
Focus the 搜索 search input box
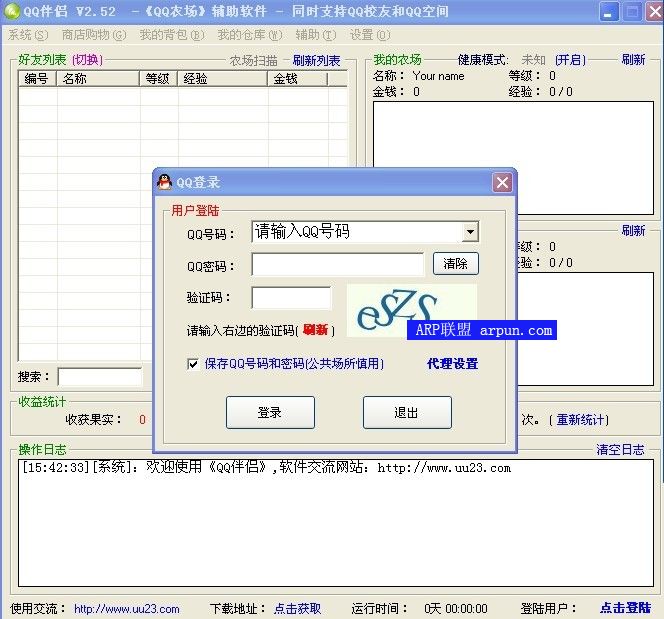click(100, 376)
